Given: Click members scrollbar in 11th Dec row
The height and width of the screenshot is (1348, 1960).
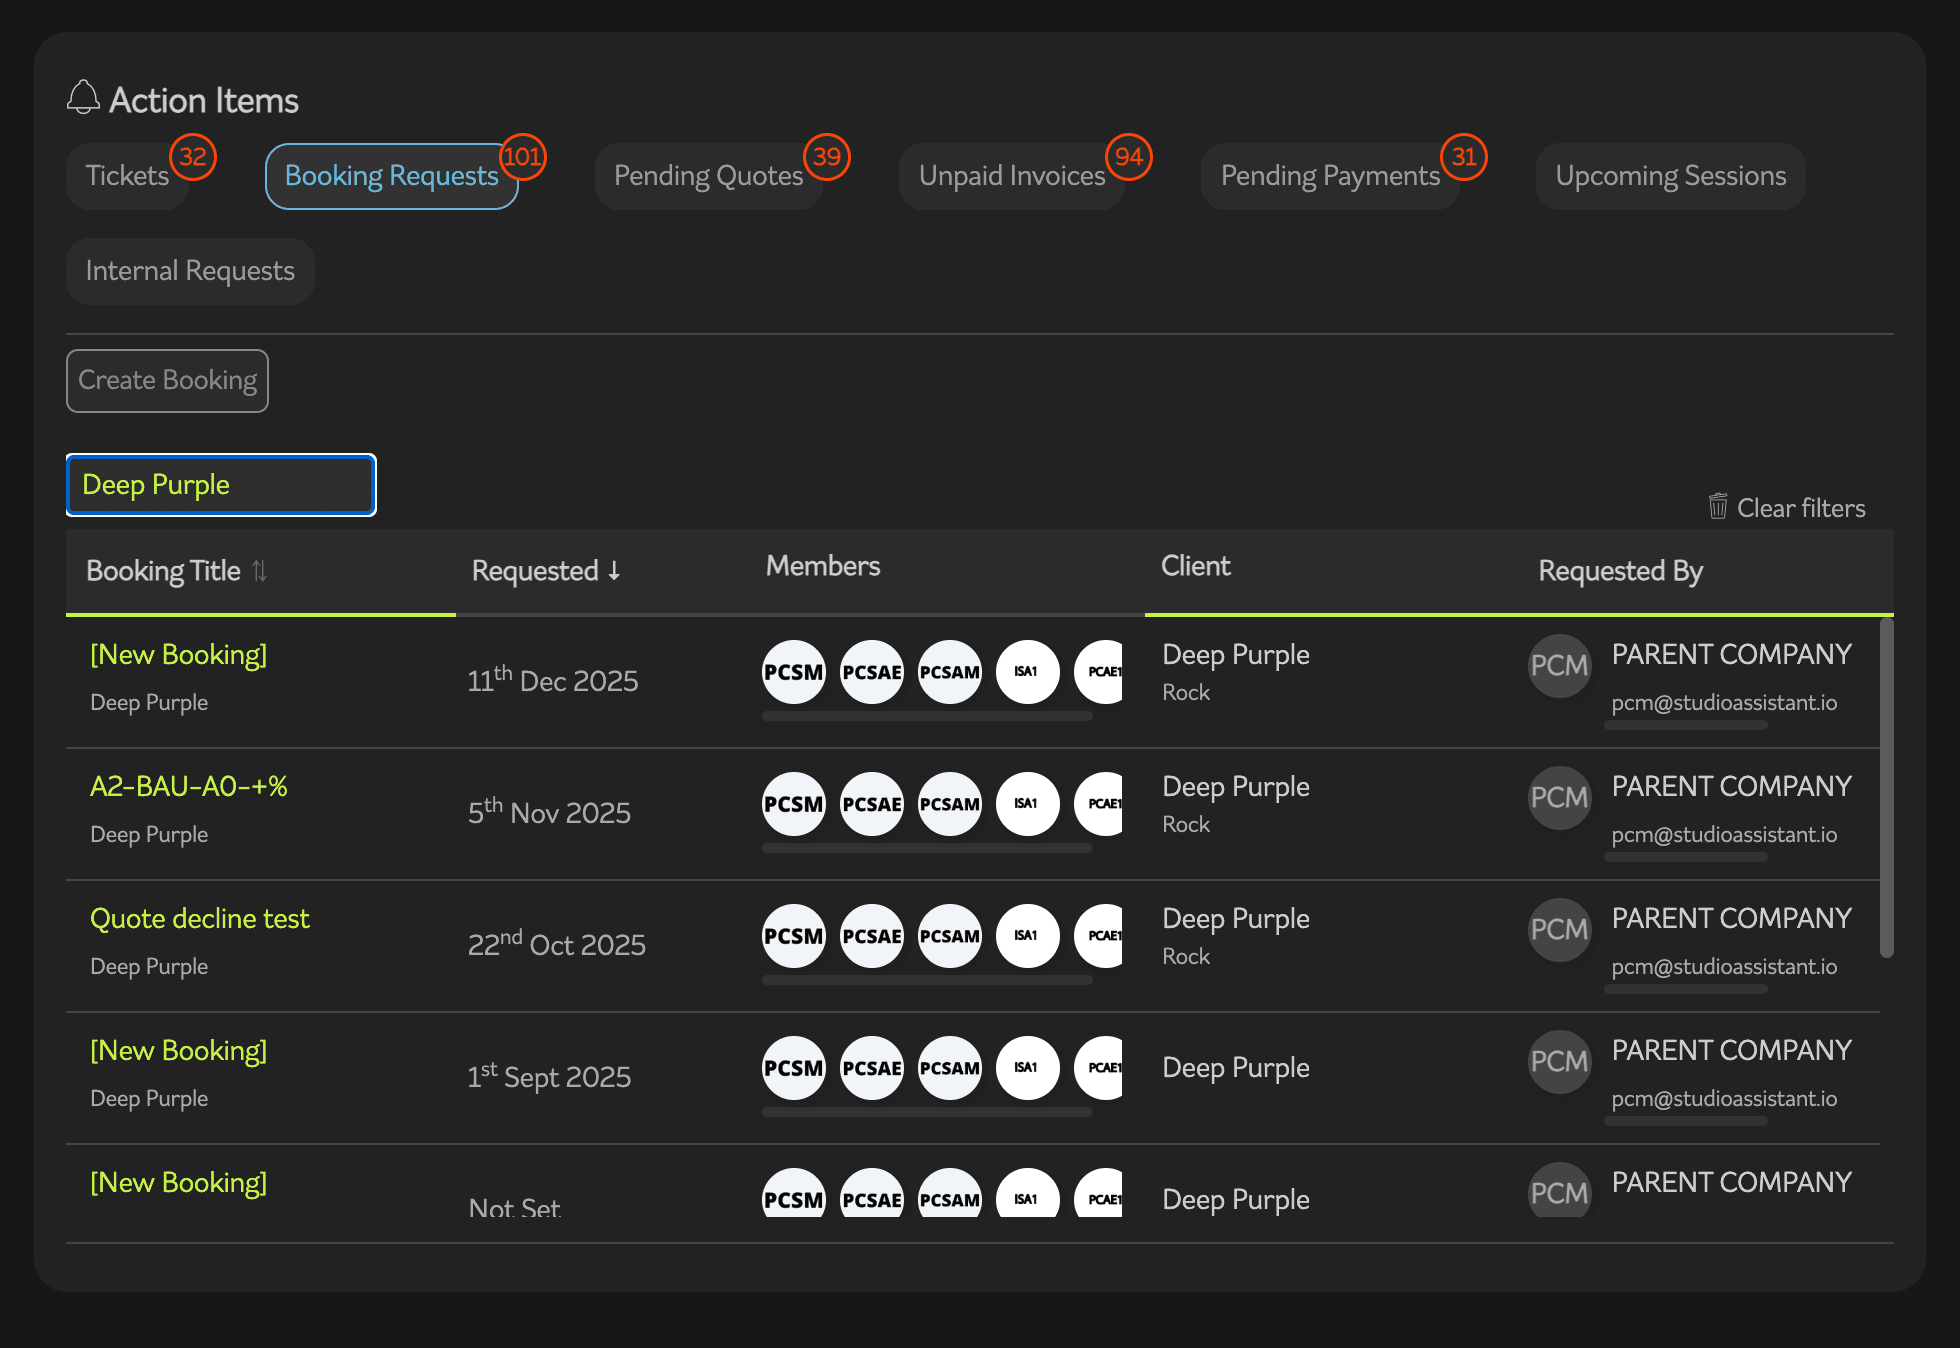Looking at the screenshot, I should pyautogui.click(x=927, y=716).
